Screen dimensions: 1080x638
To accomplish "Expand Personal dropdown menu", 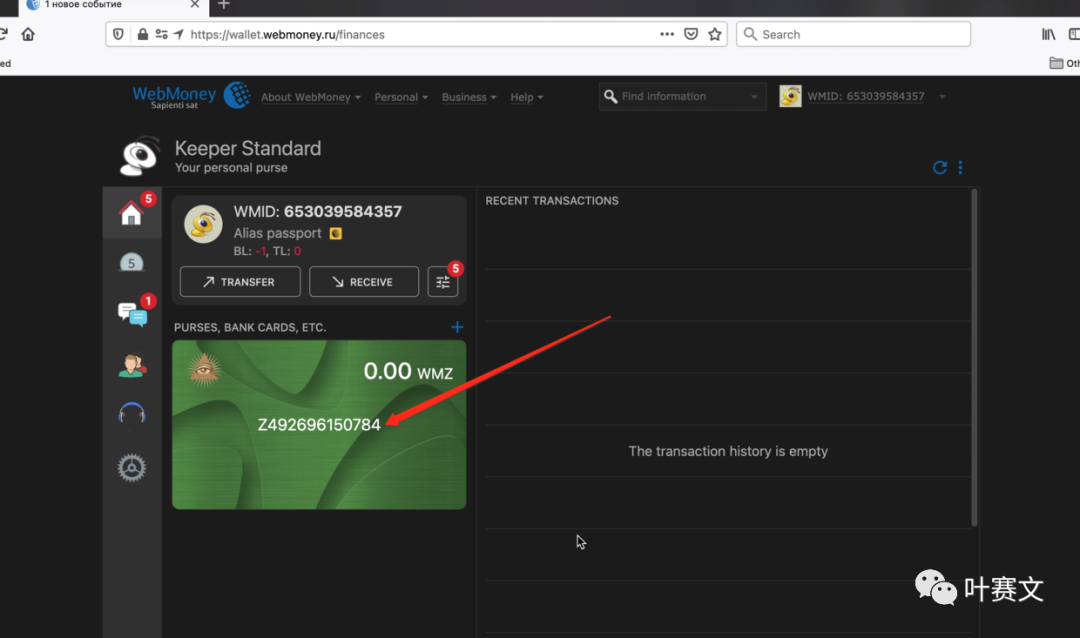I will (400, 97).
